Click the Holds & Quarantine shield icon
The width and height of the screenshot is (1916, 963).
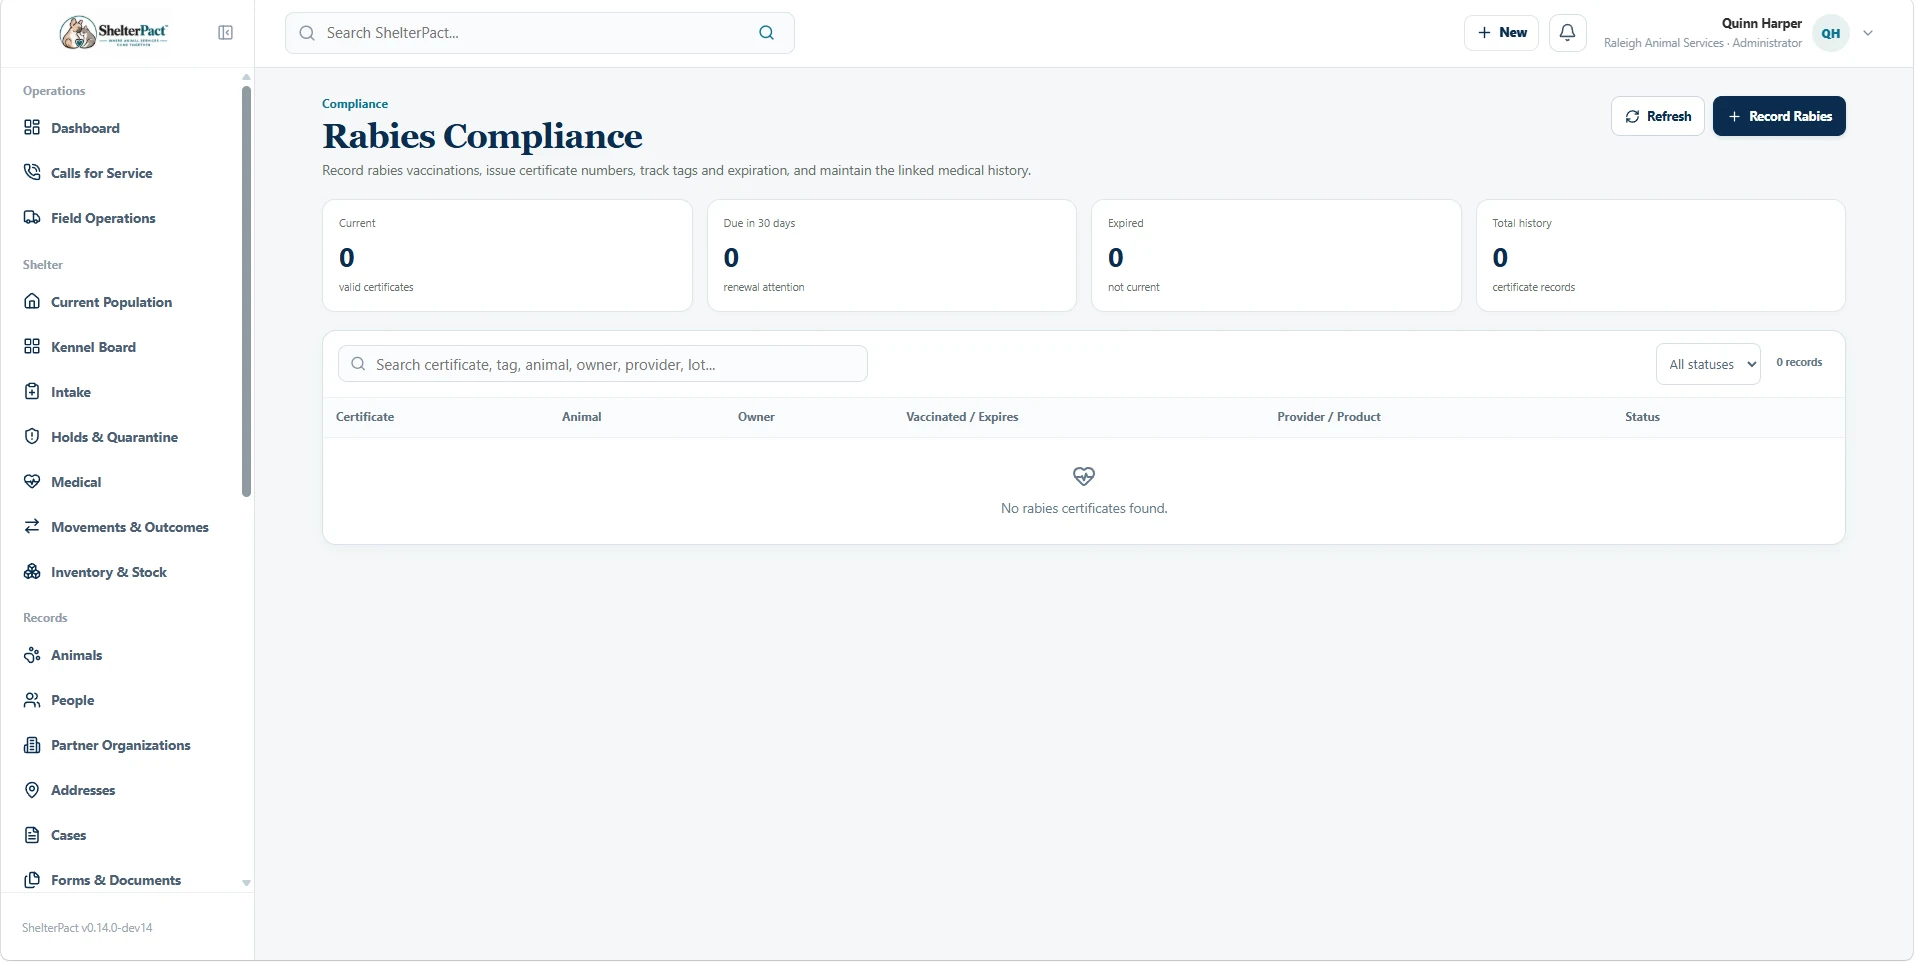tap(32, 437)
